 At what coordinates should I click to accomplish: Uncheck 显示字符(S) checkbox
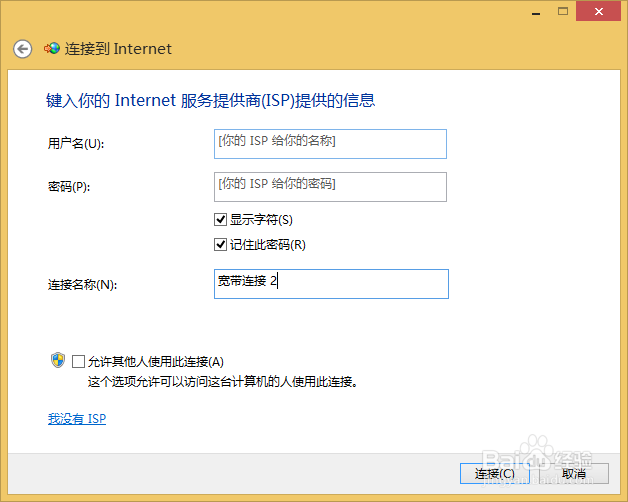220,220
